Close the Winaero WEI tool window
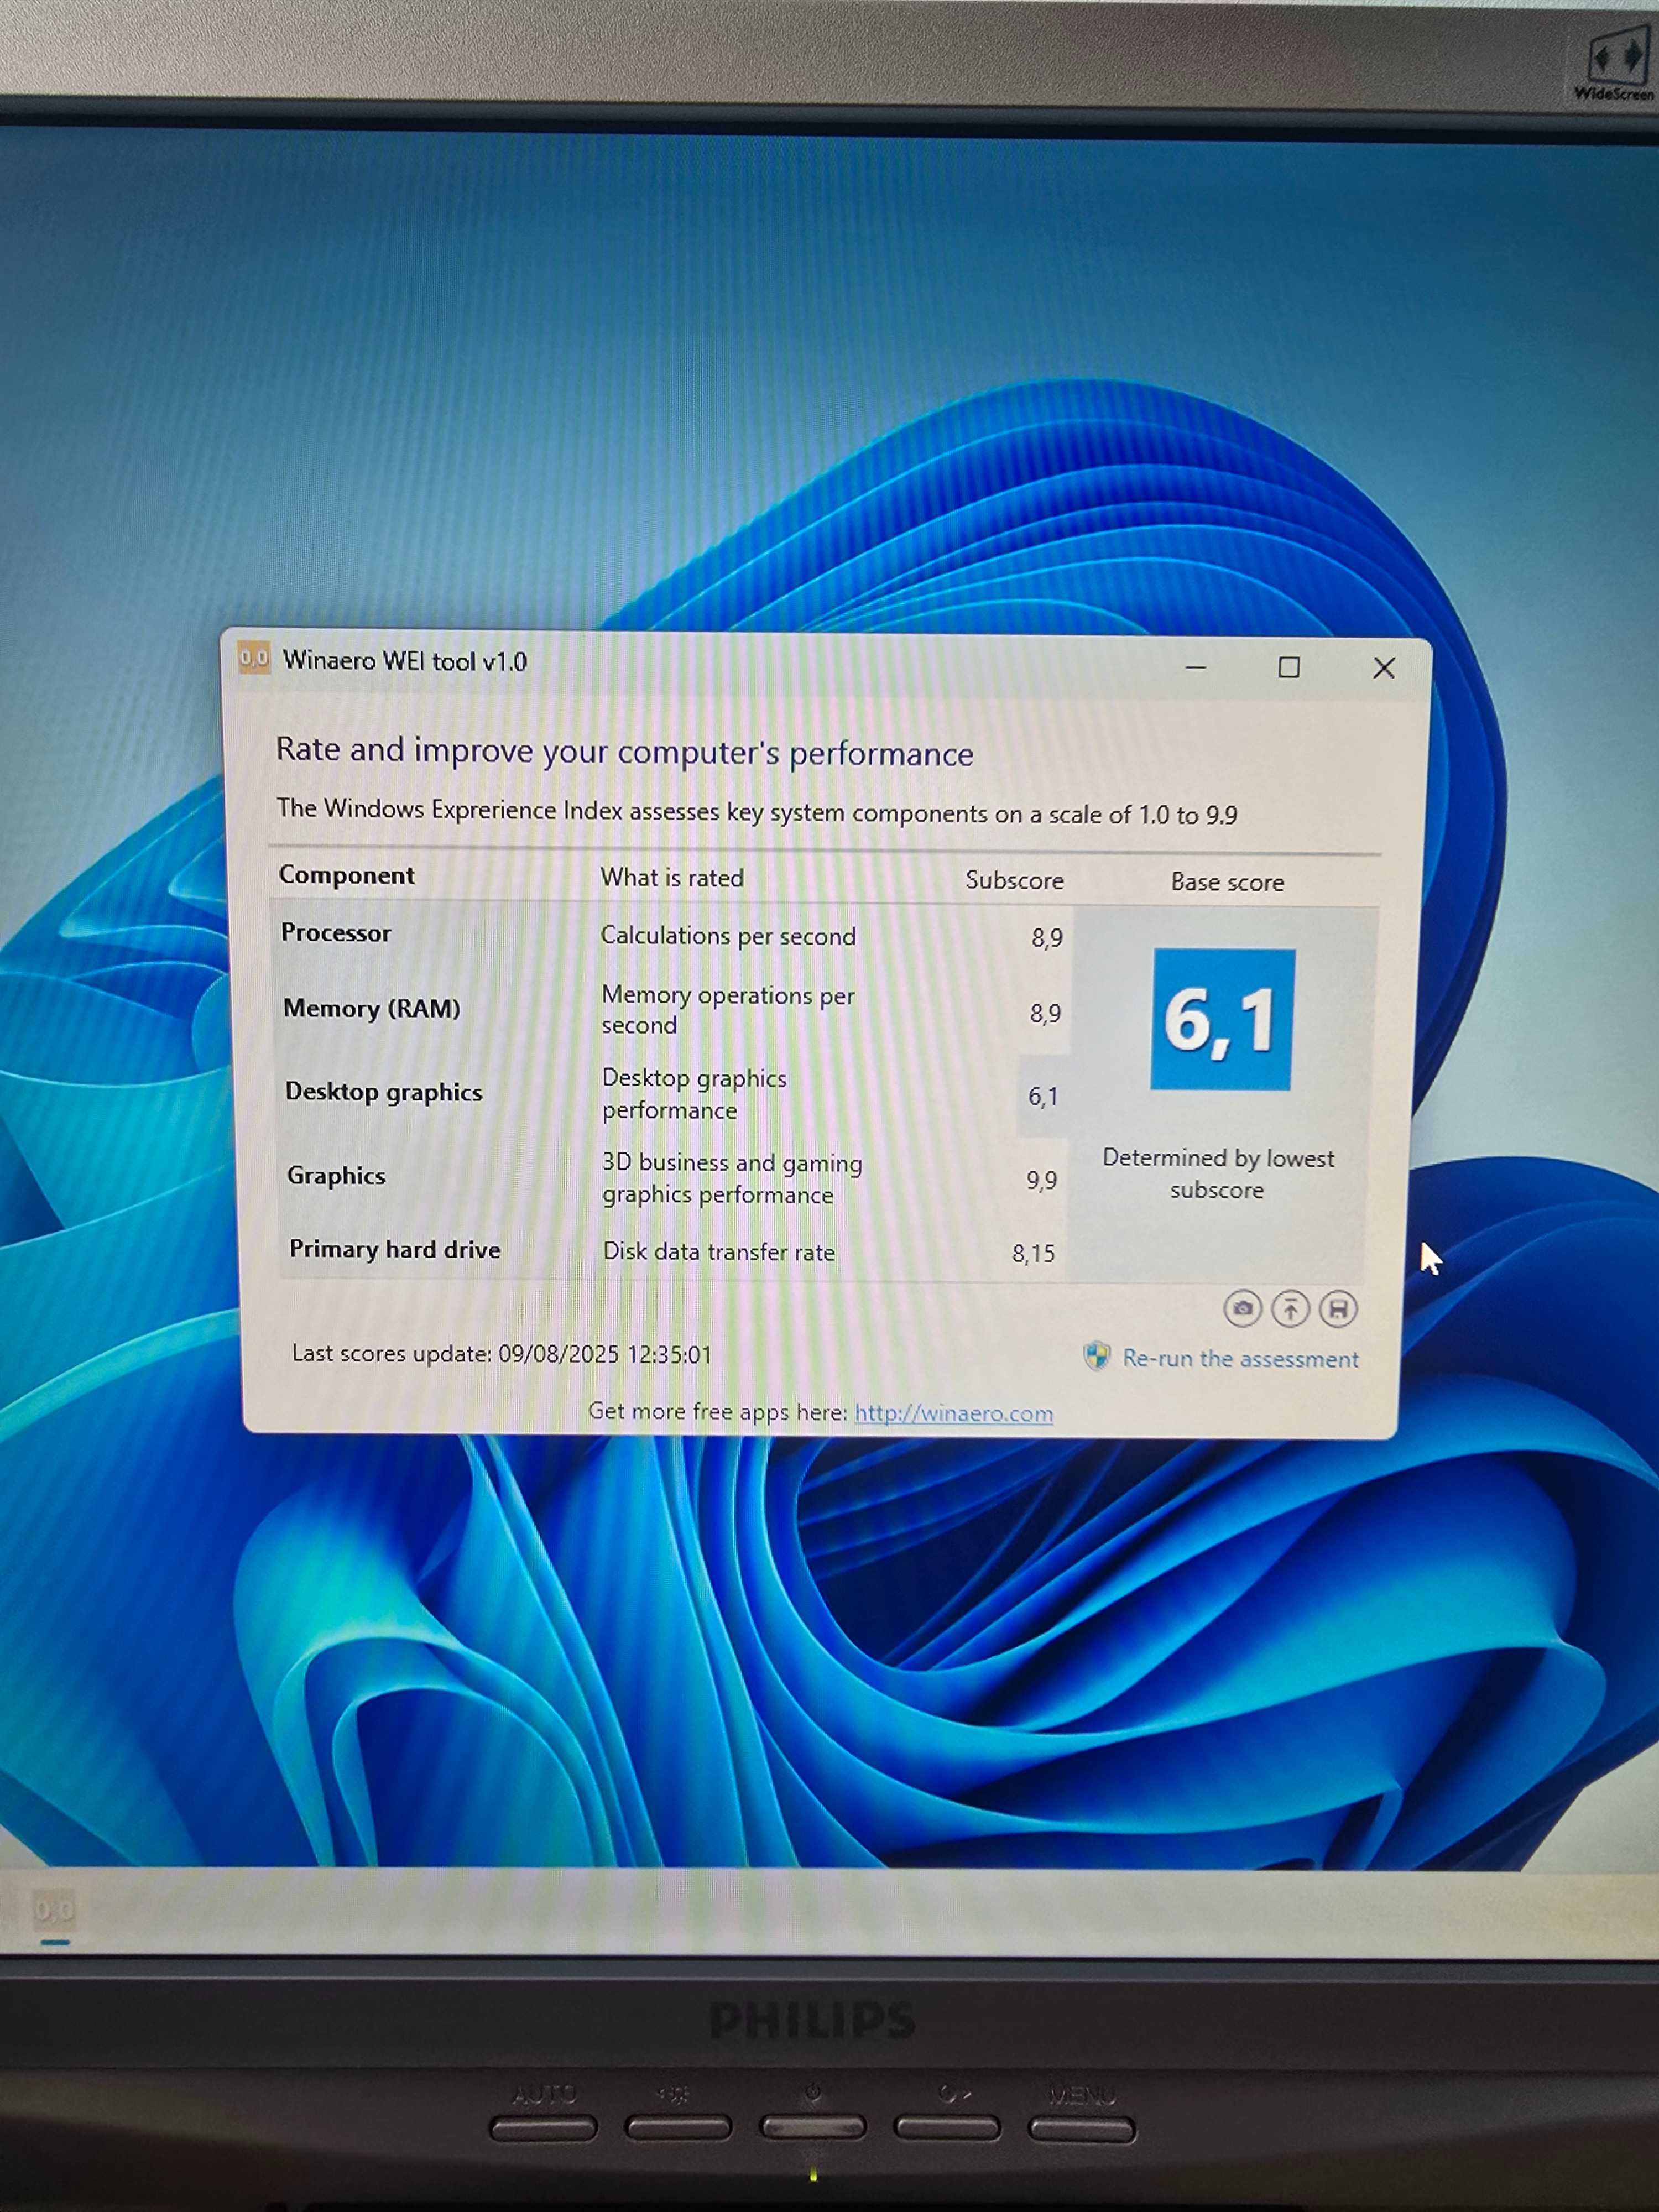The image size is (1659, 2212). pyautogui.click(x=1384, y=668)
